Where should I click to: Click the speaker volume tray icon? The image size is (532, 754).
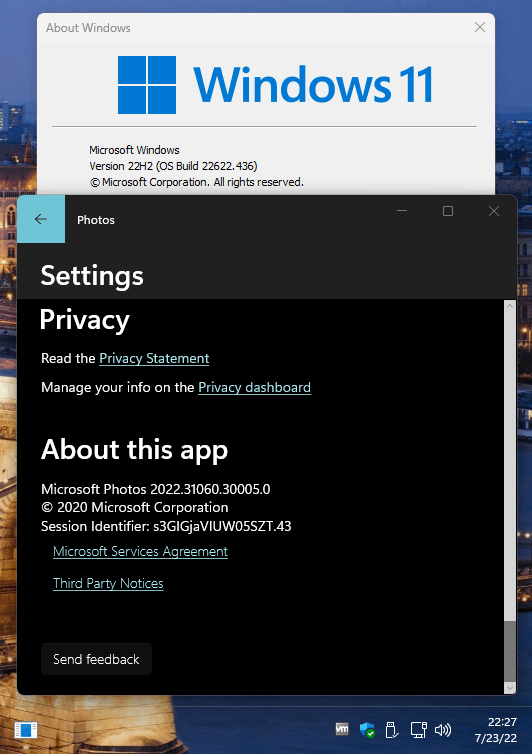pos(443,730)
